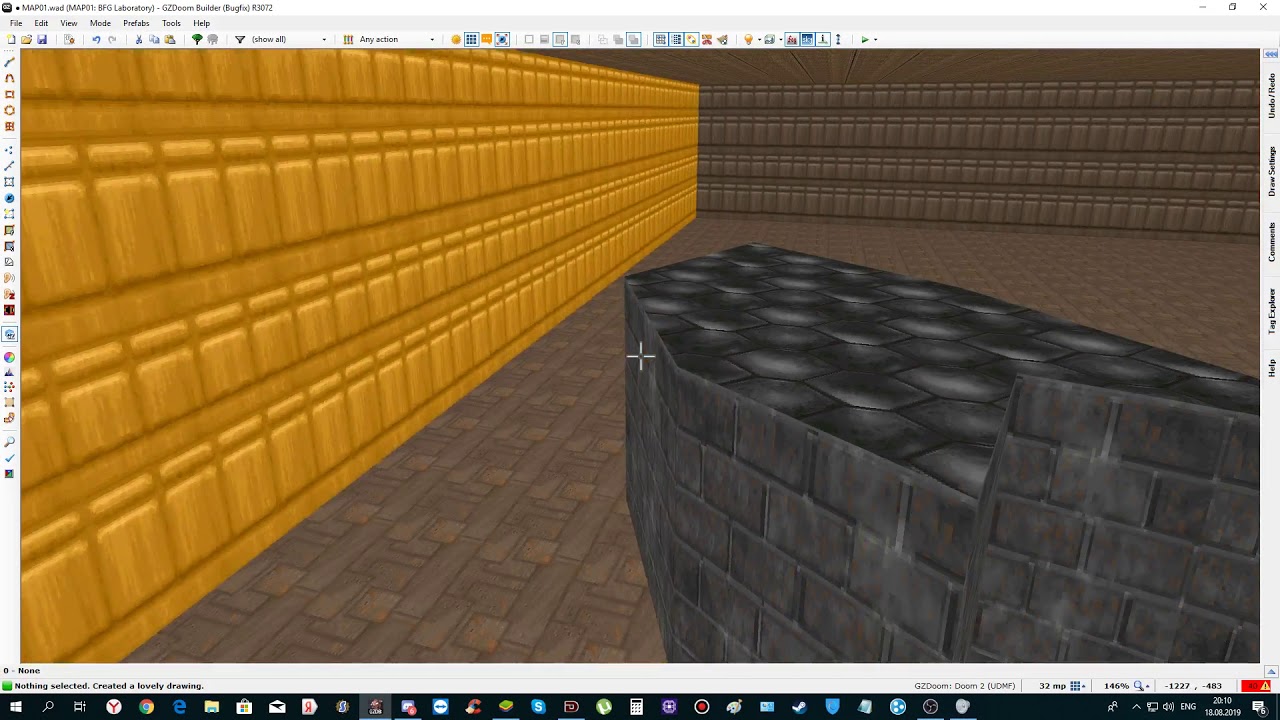
Task: Open the Tools menu
Action: tap(171, 23)
